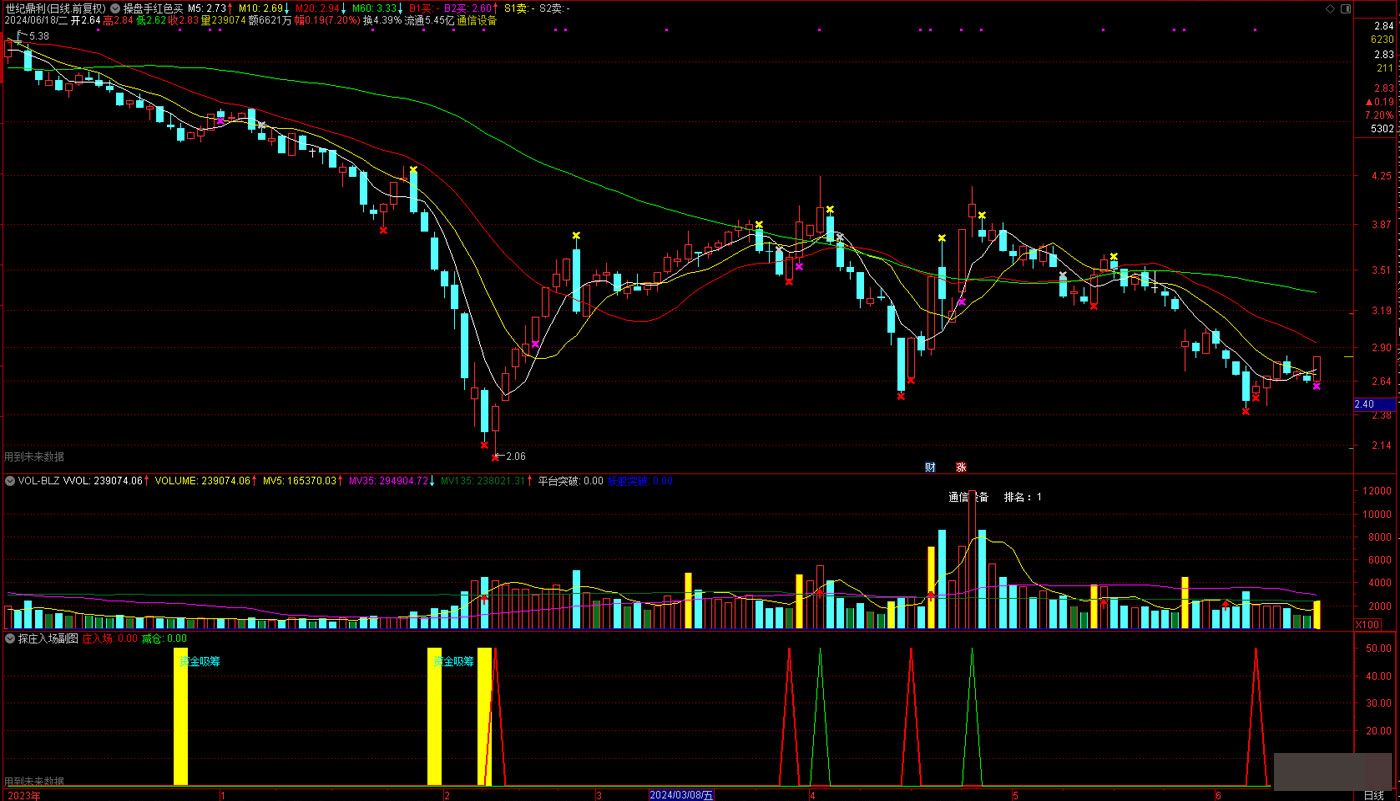
Task: Click the 用到未来数据 notice in main chart
Action: [x=34, y=456]
